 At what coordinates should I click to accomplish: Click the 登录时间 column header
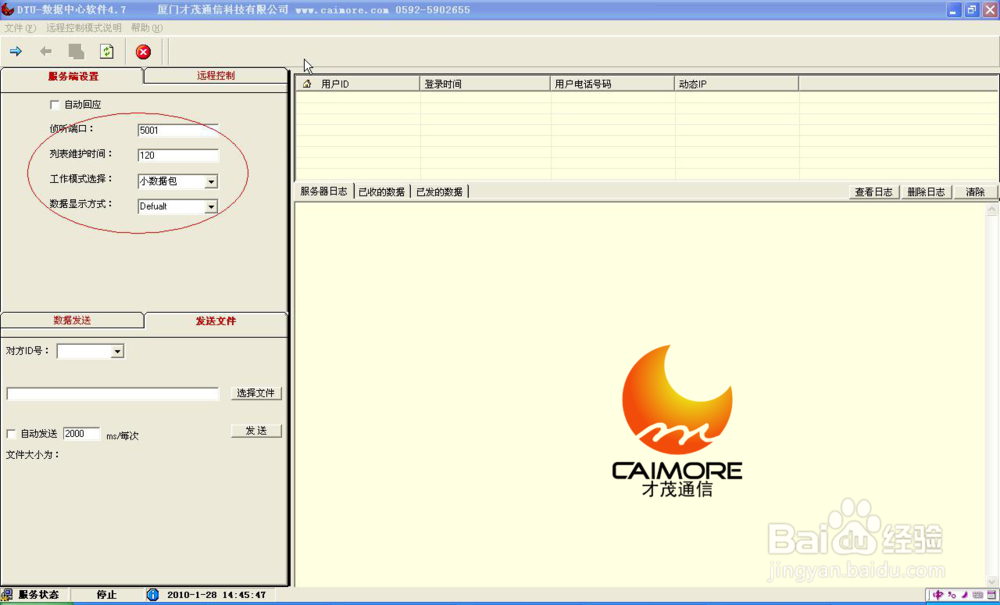click(x=485, y=84)
